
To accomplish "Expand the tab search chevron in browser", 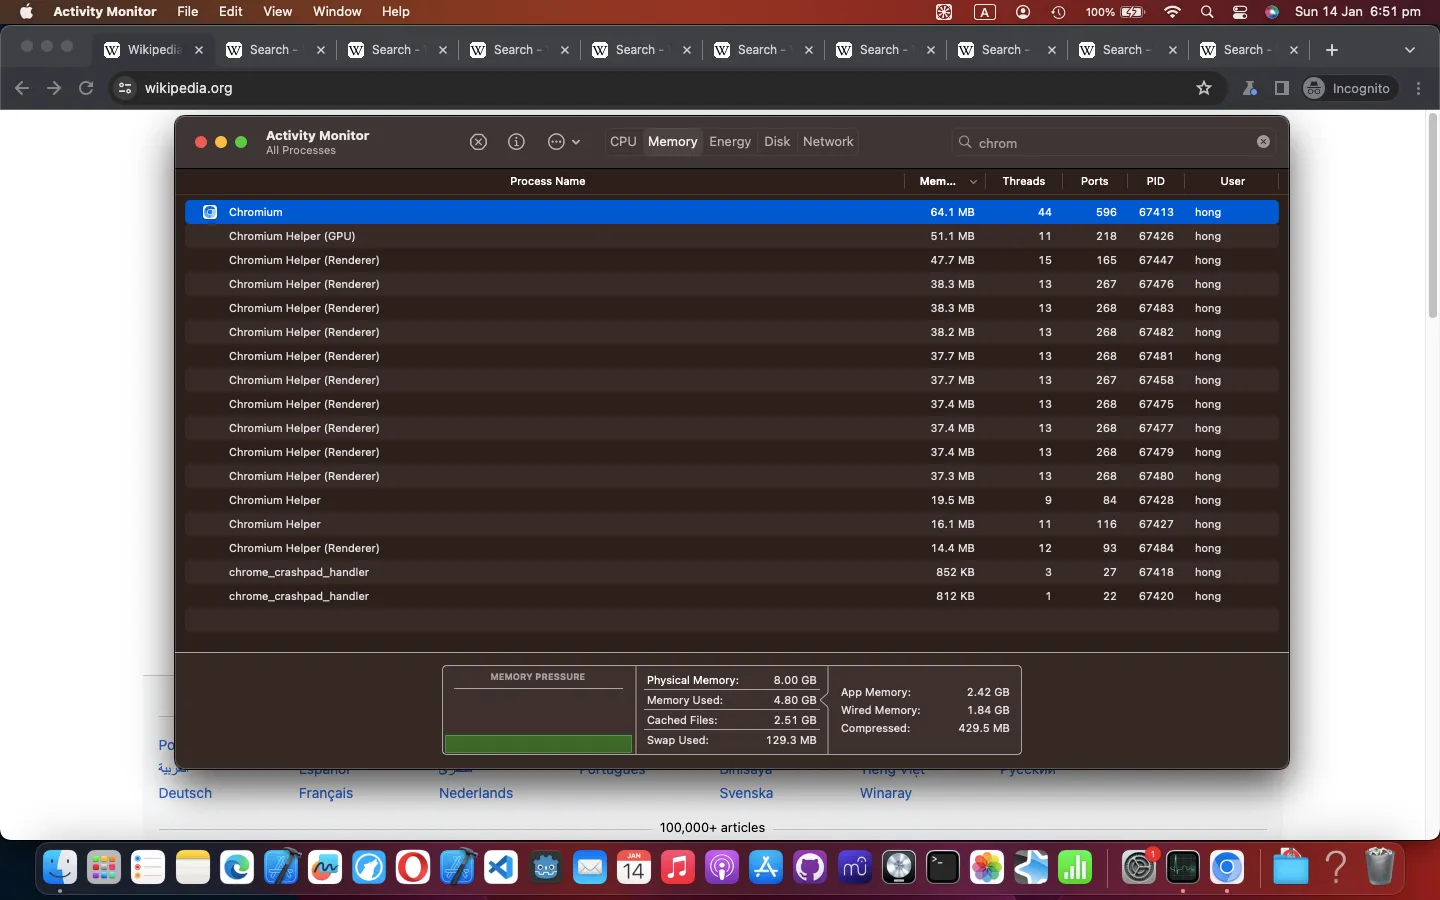I will (x=1410, y=50).
